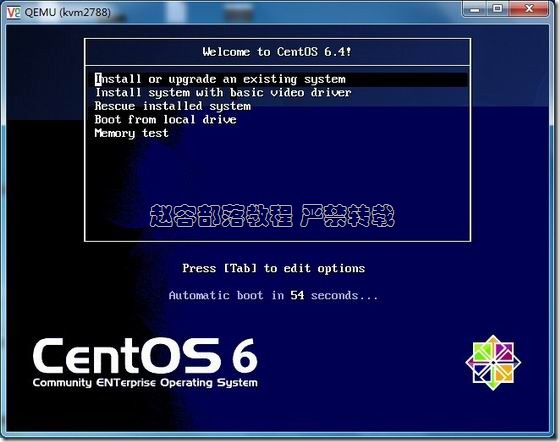Click the "Community ENTerprise Operating System" tagline
Viewport: 559px width, 442px height.
pos(145,382)
